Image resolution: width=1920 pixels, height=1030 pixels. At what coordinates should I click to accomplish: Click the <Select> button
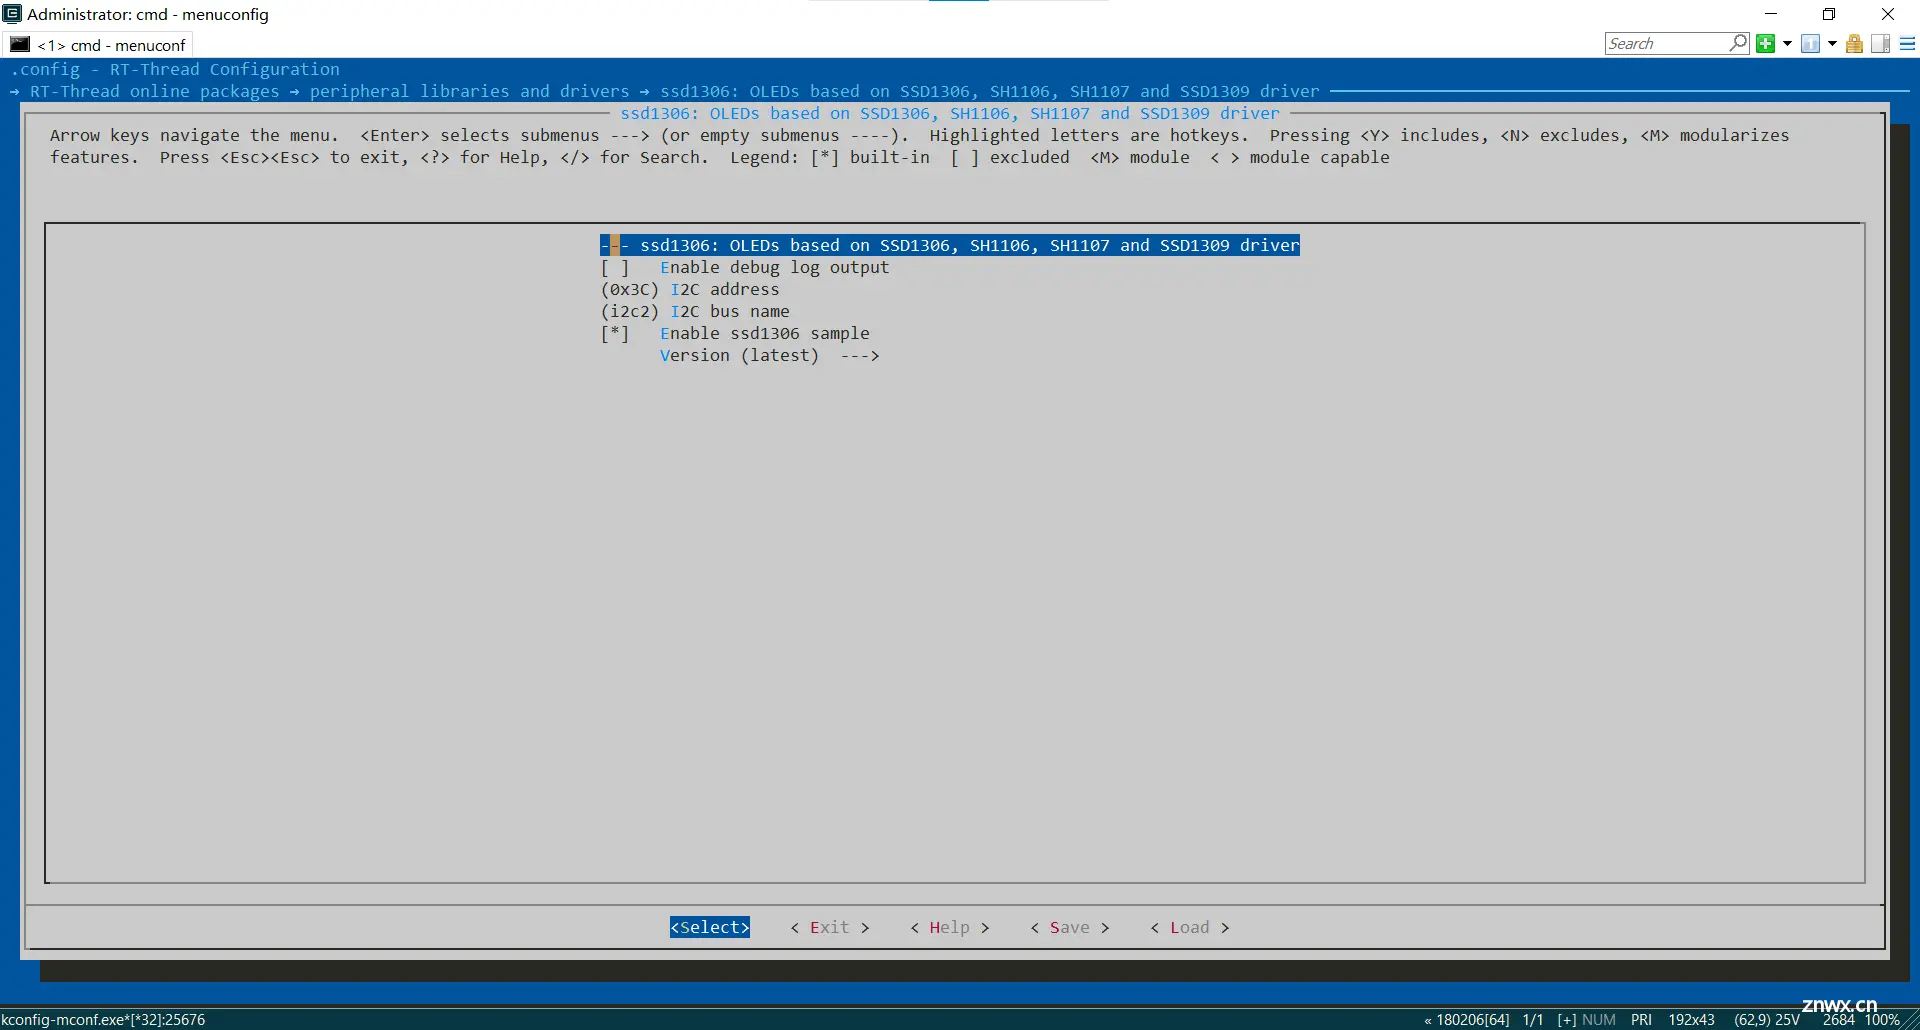pyautogui.click(x=710, y=927)
